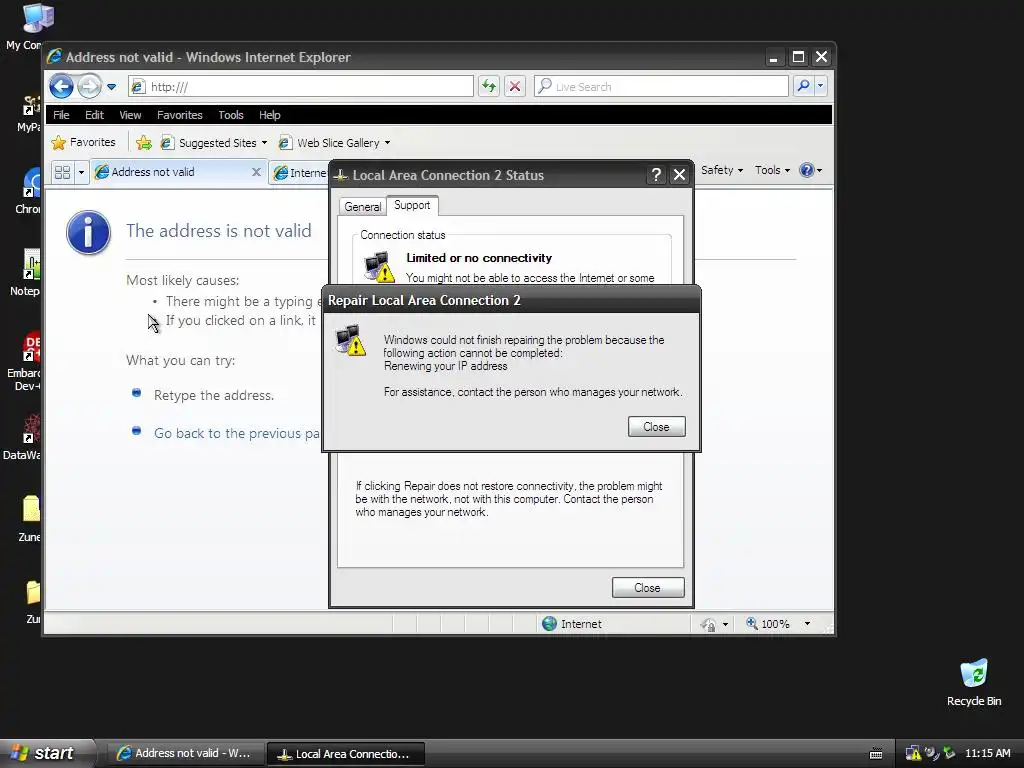Click the blue Help question icon

coord(807,170)
